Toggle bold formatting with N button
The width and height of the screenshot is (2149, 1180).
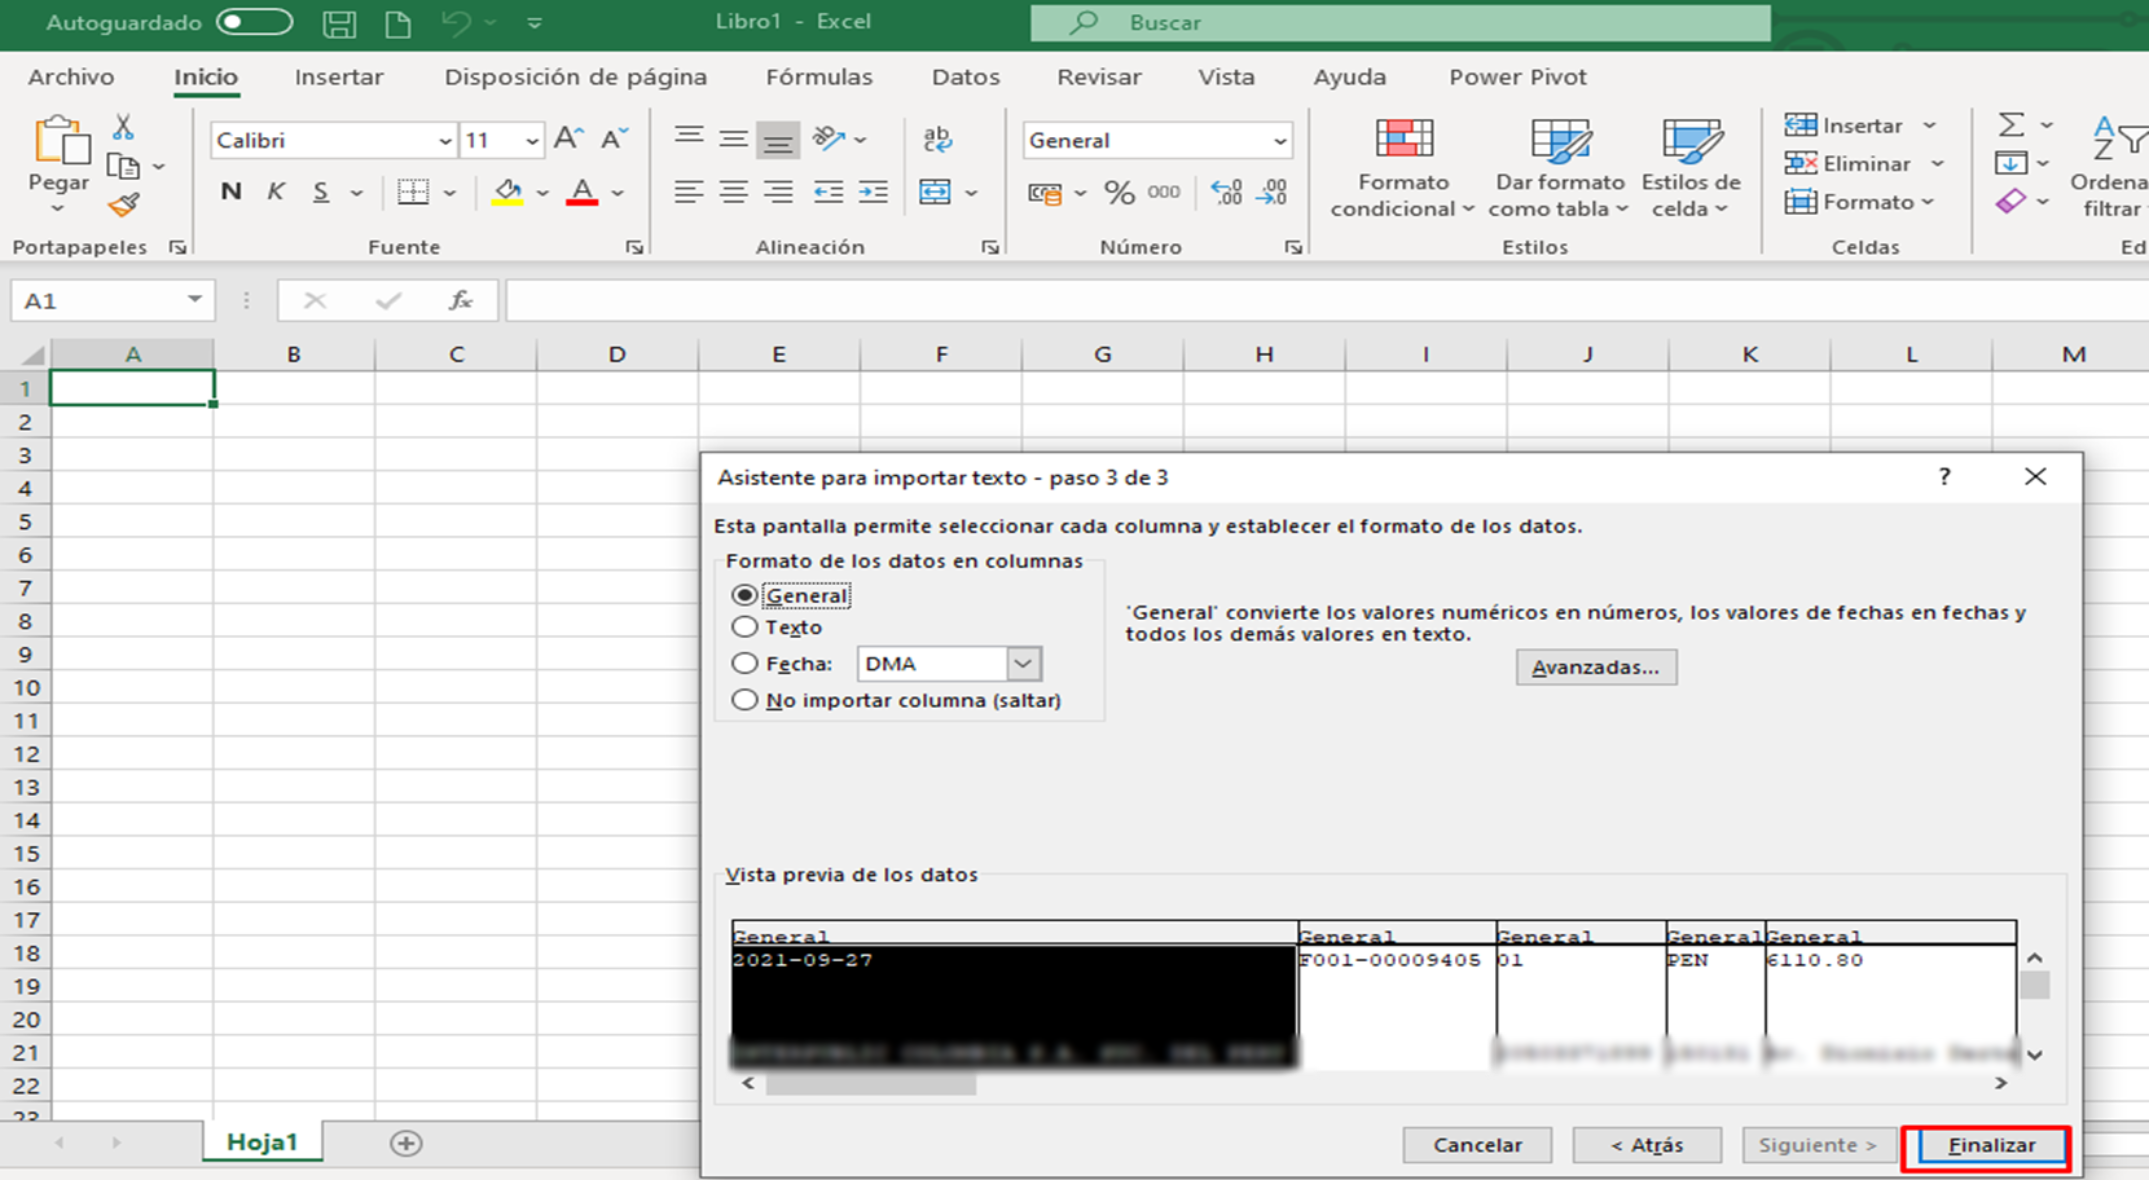pyautogui.click(x=231, y=191)
